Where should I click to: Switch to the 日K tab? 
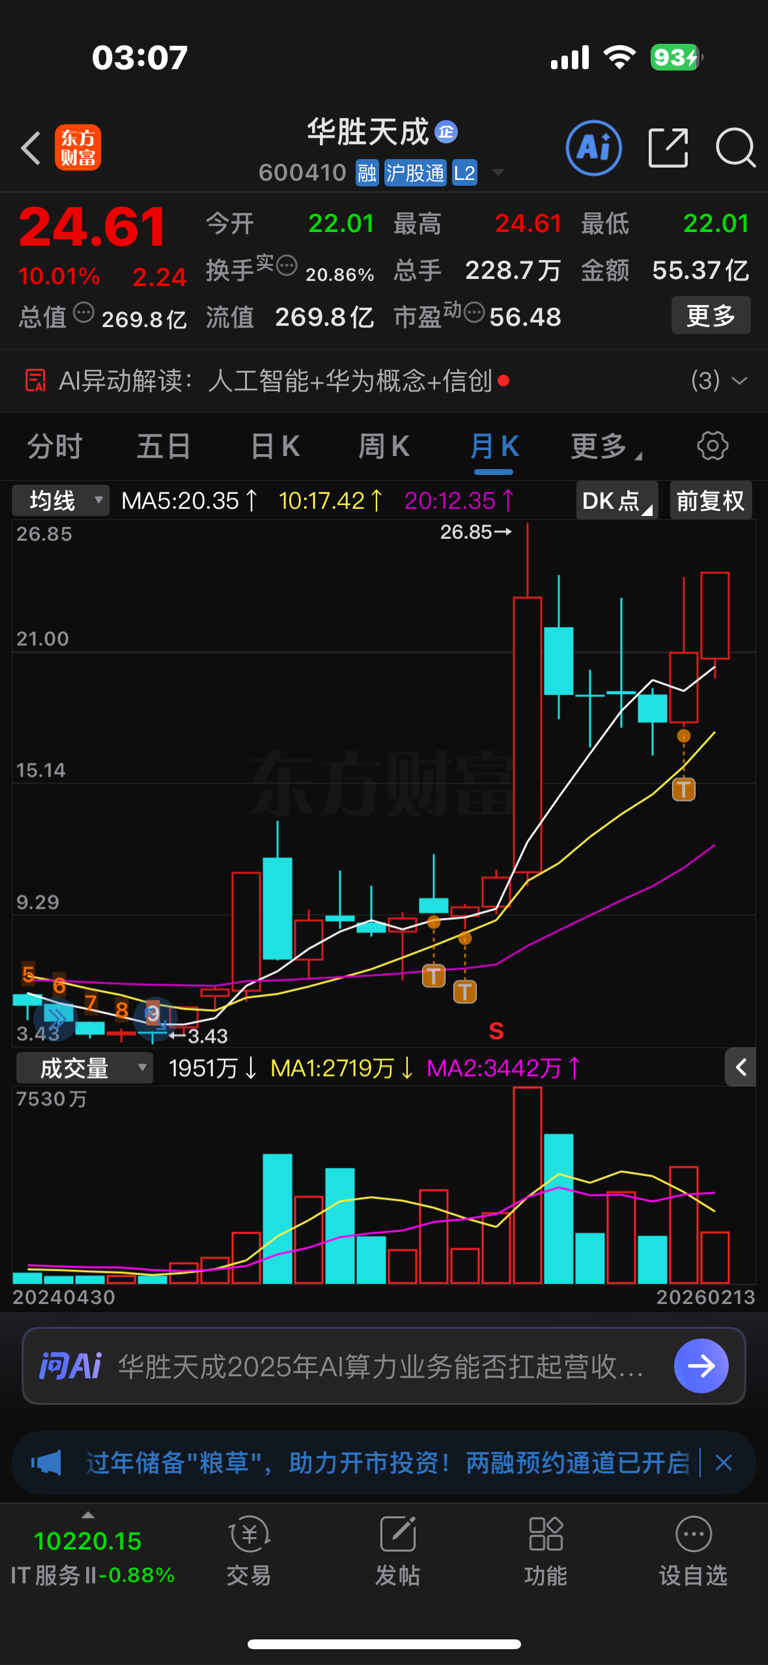coord(275,446)
